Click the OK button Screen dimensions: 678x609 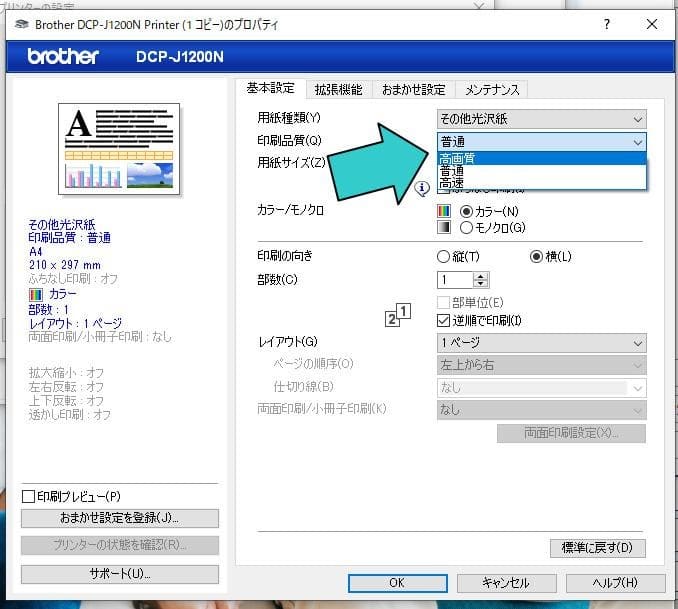pos(397,583)
